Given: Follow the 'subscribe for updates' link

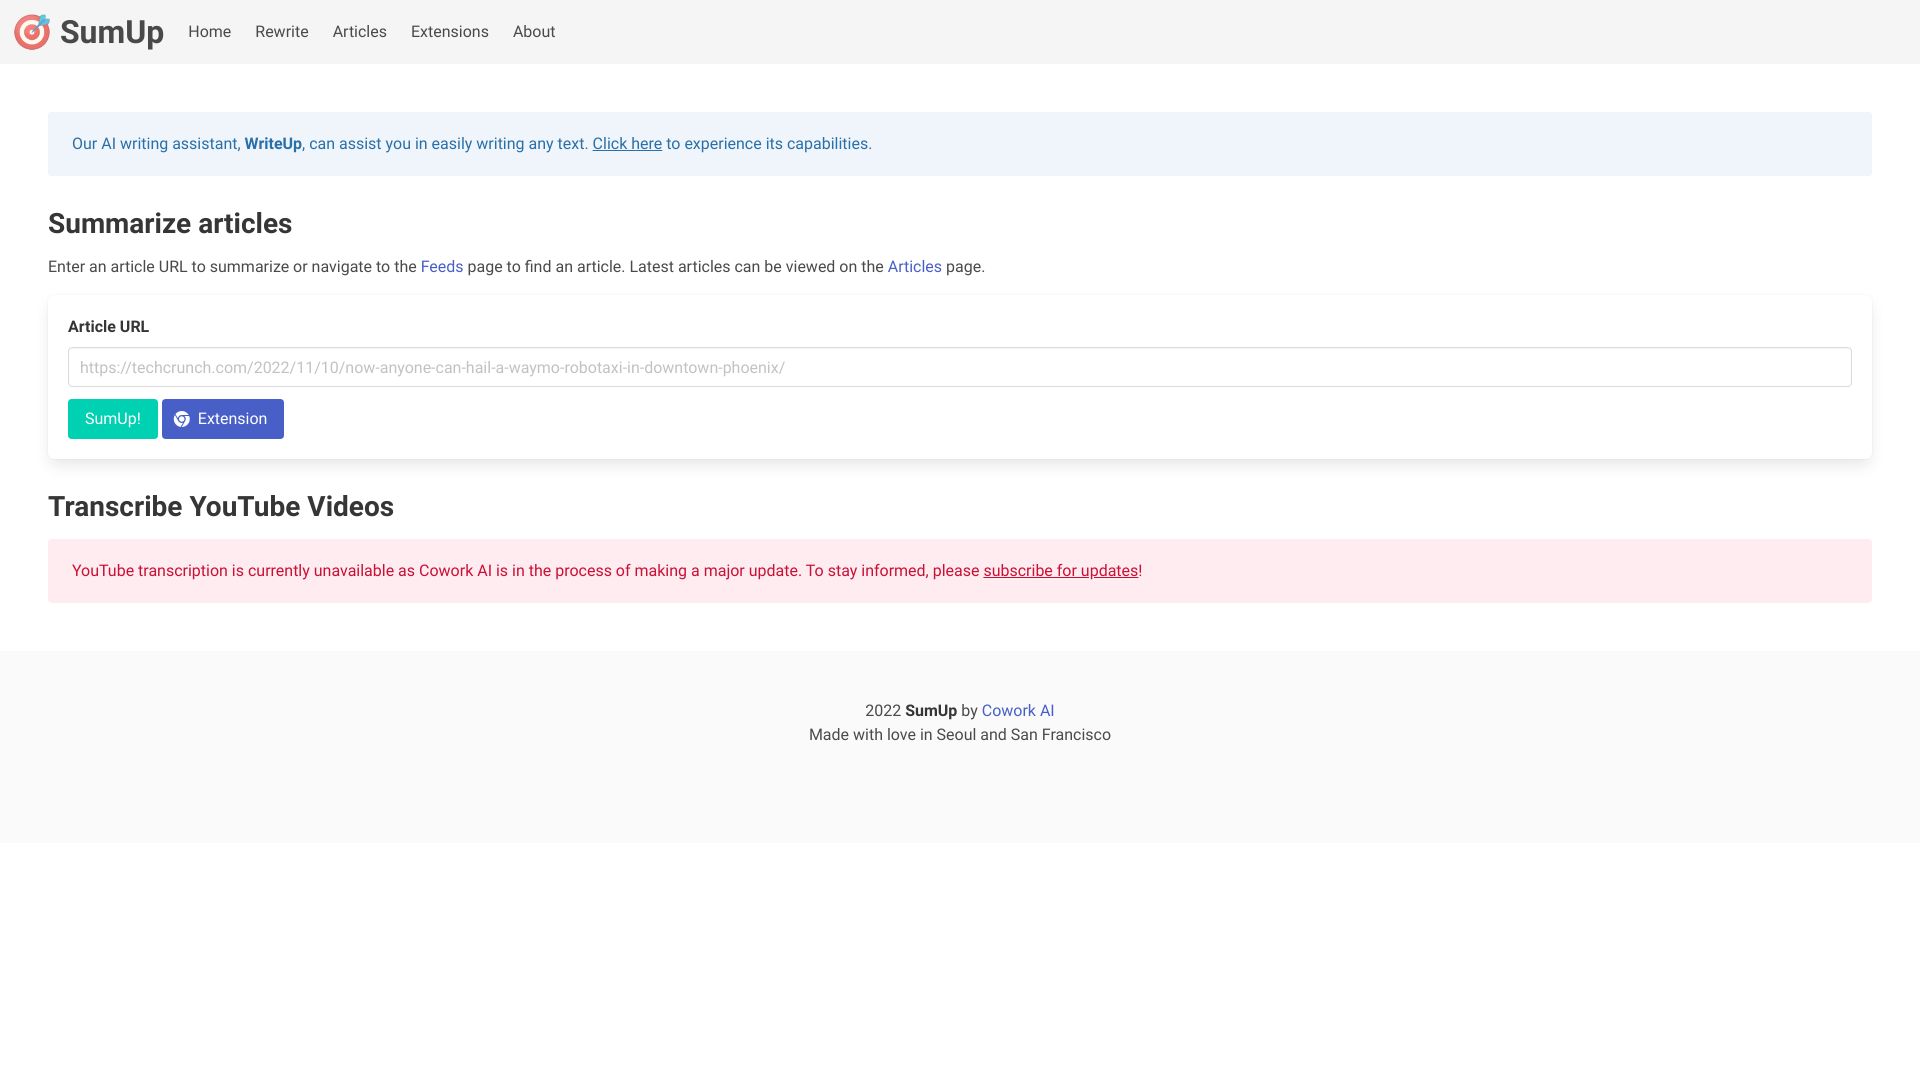Looking at the screenshot, I should (x=1060, y=571).
